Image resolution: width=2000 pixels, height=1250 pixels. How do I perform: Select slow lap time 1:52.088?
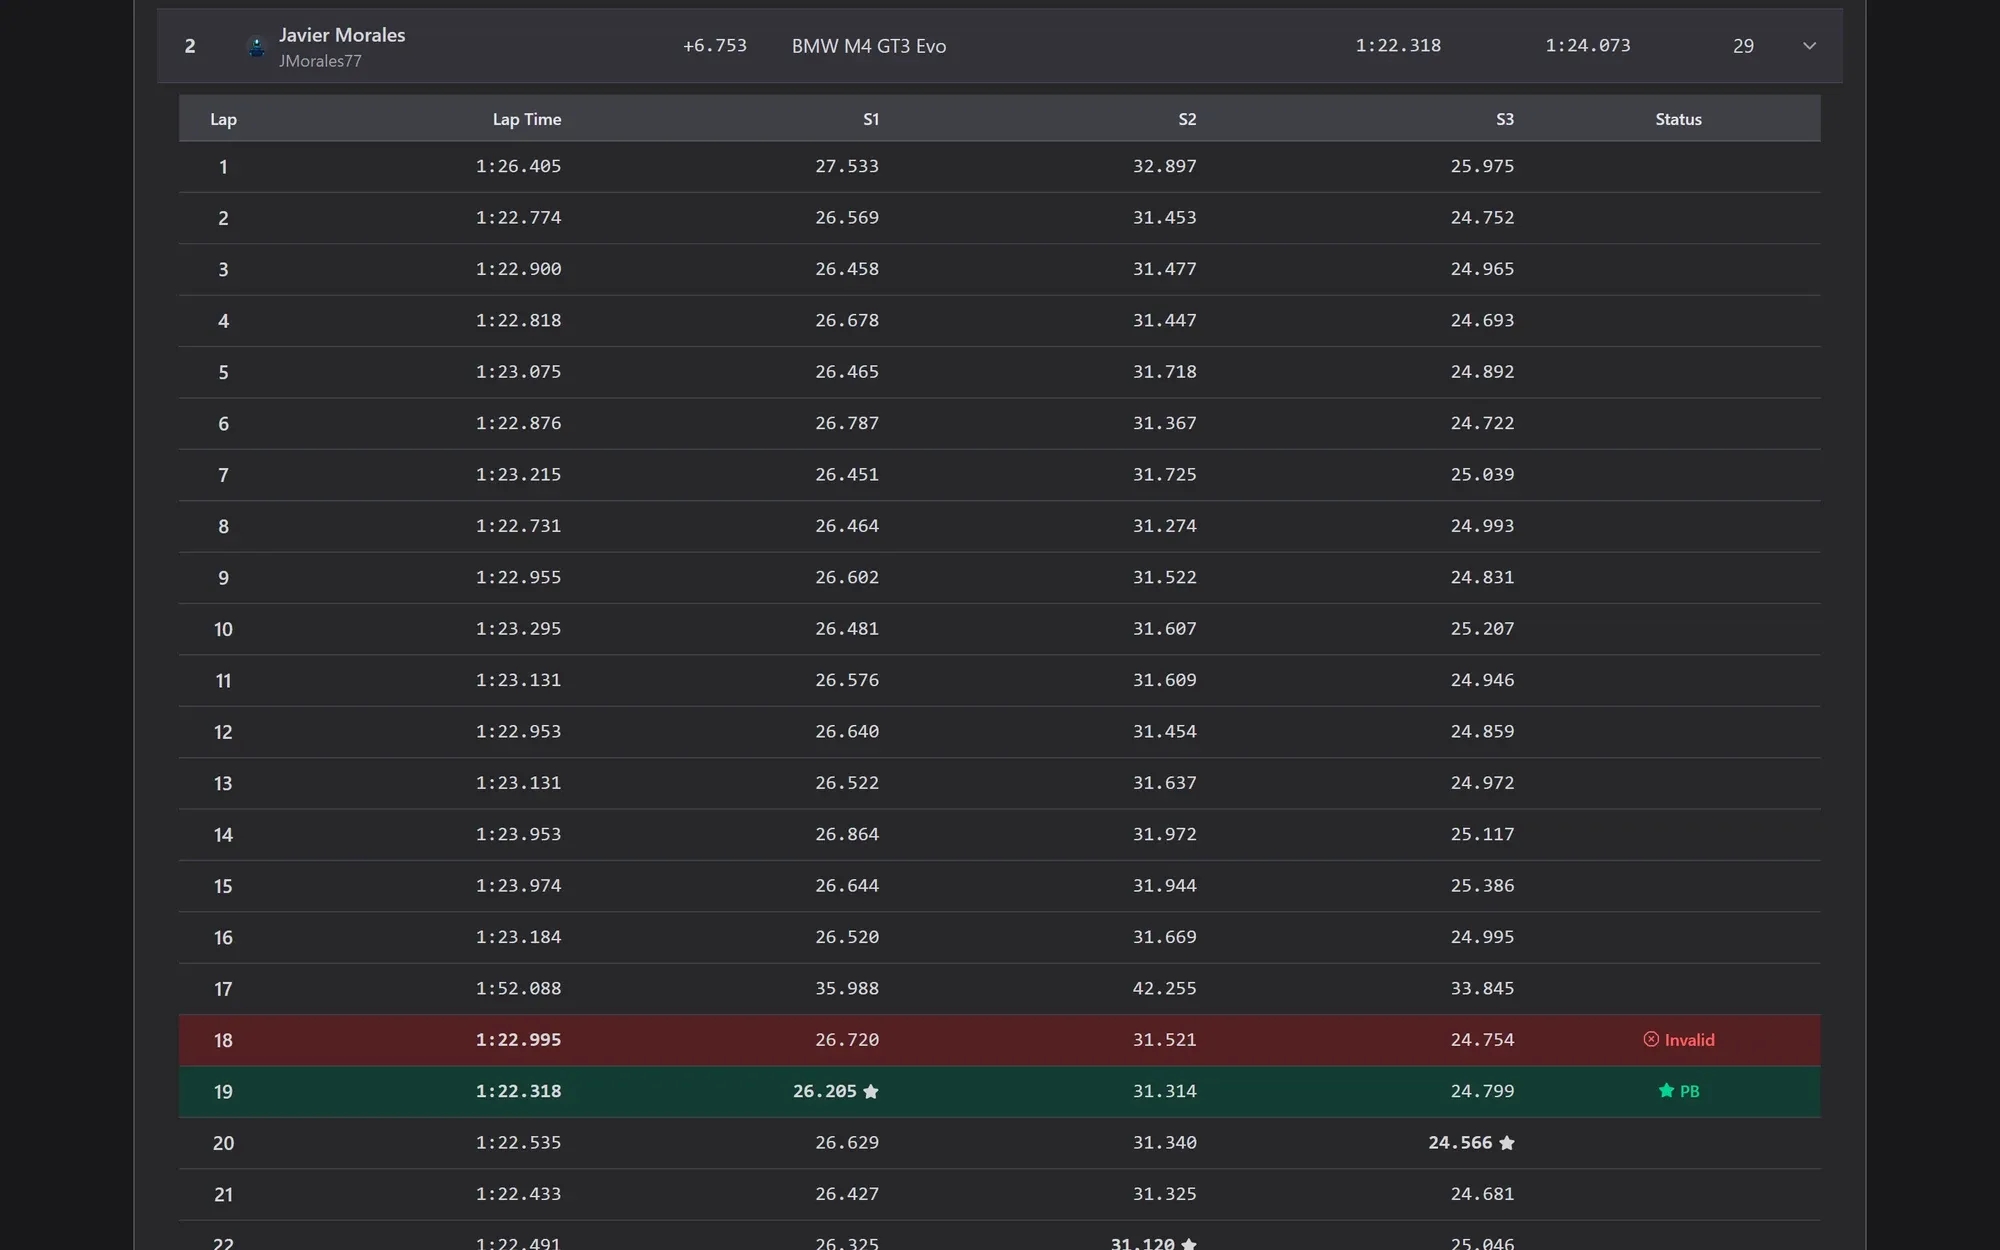coord(518,989)
